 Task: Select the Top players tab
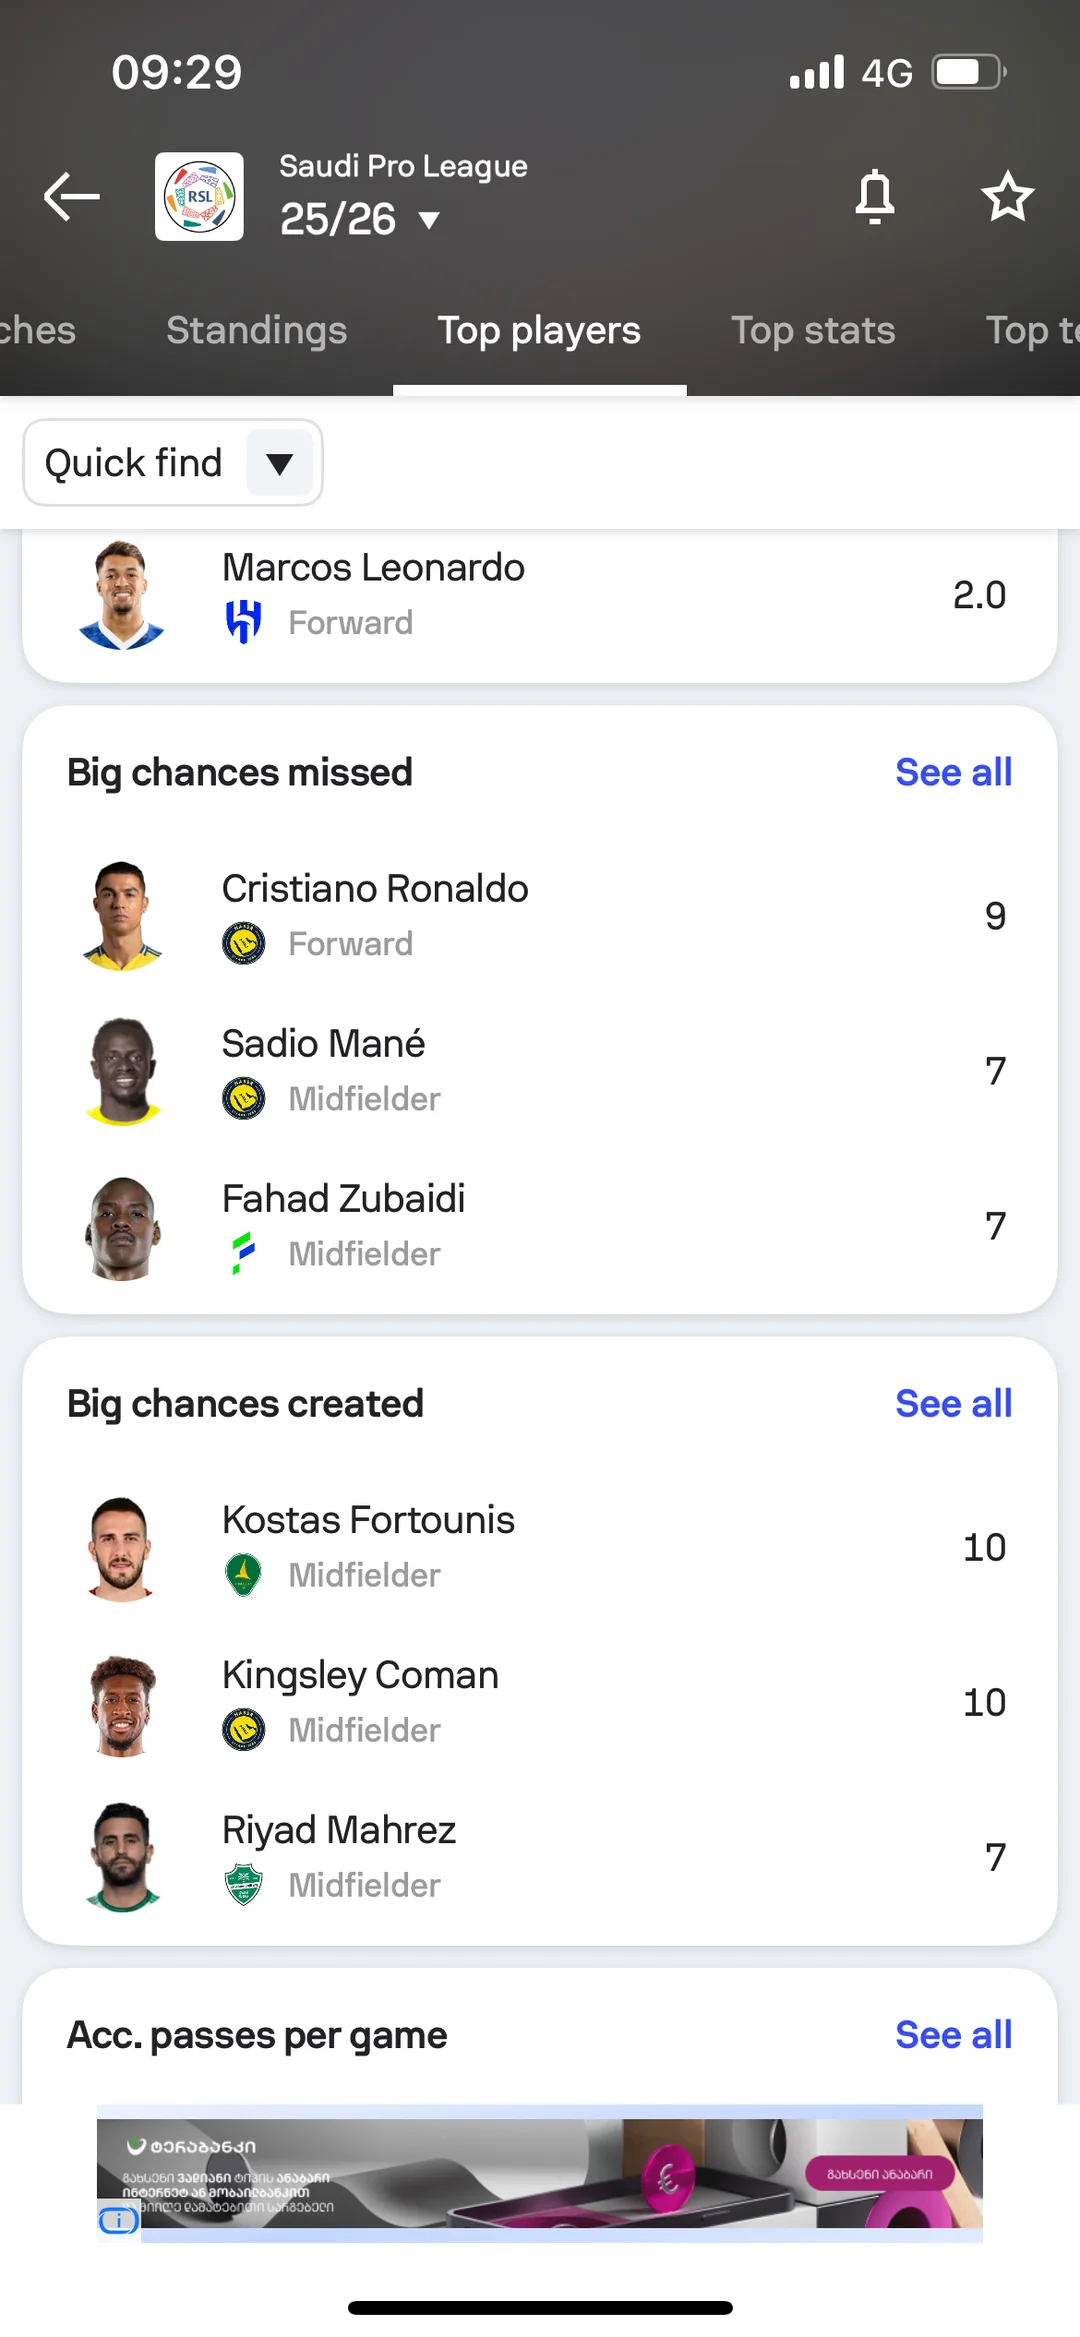[539, 331]
